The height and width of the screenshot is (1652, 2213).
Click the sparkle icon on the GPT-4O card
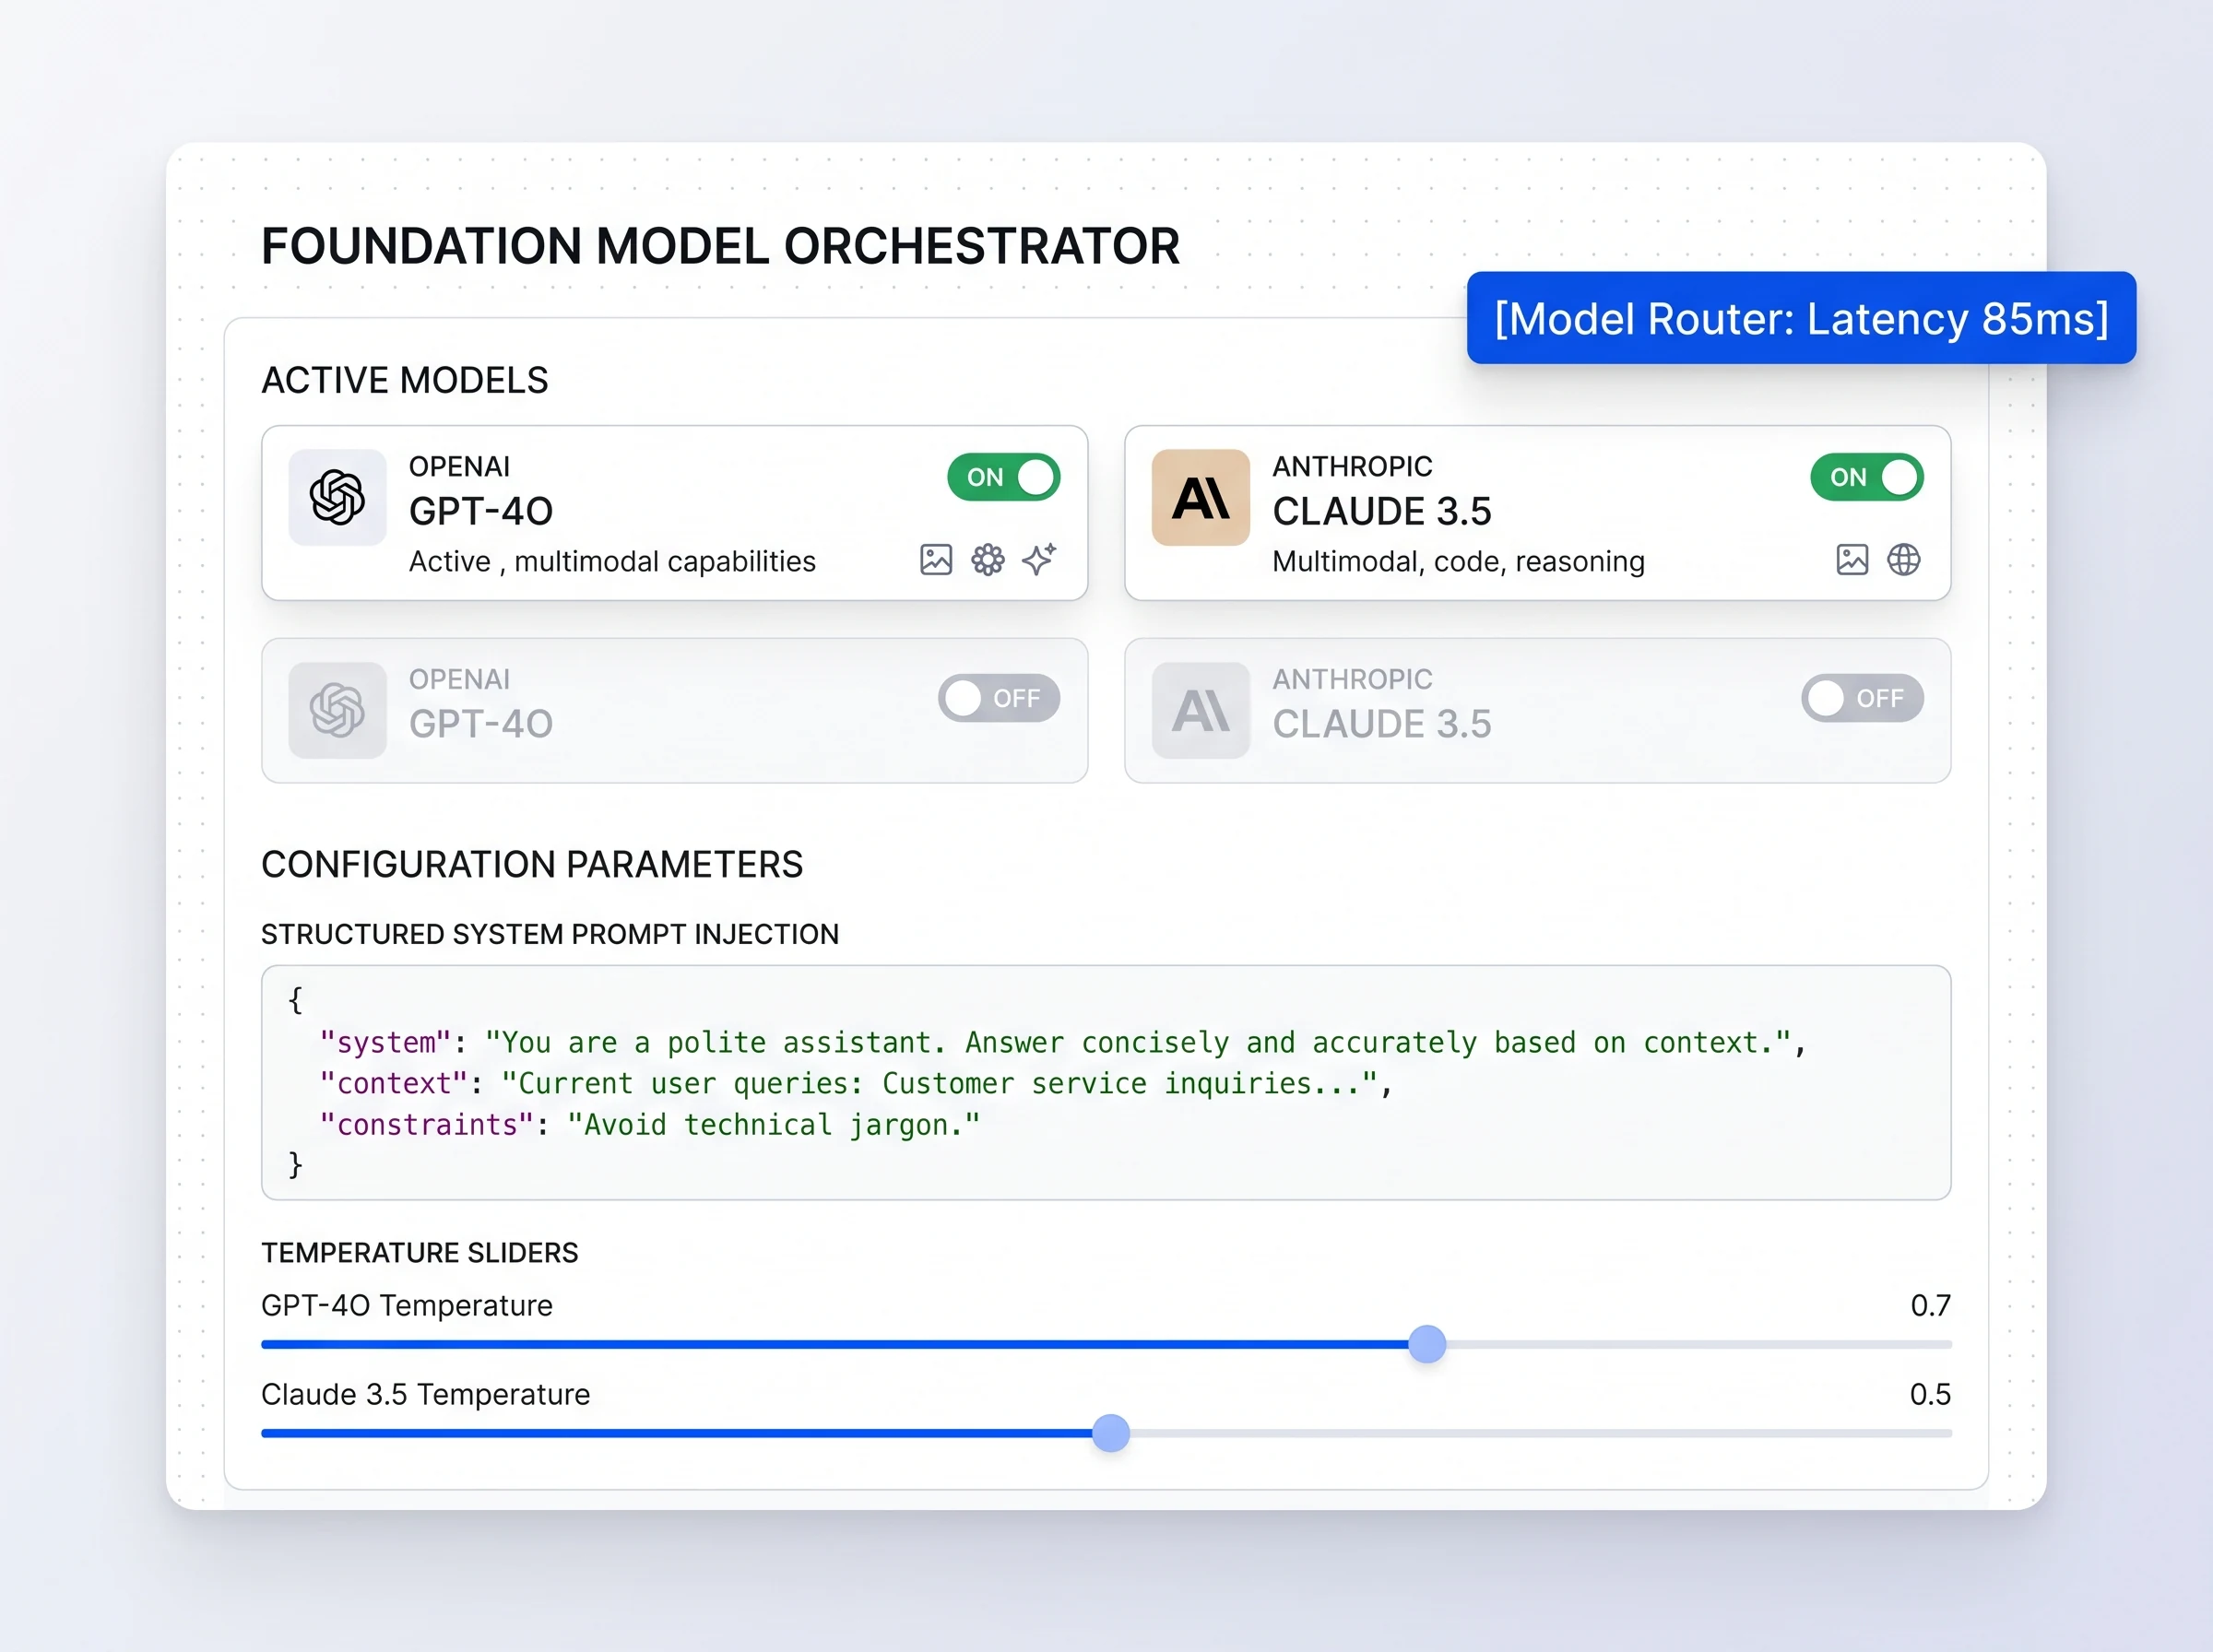point(1039,559)
